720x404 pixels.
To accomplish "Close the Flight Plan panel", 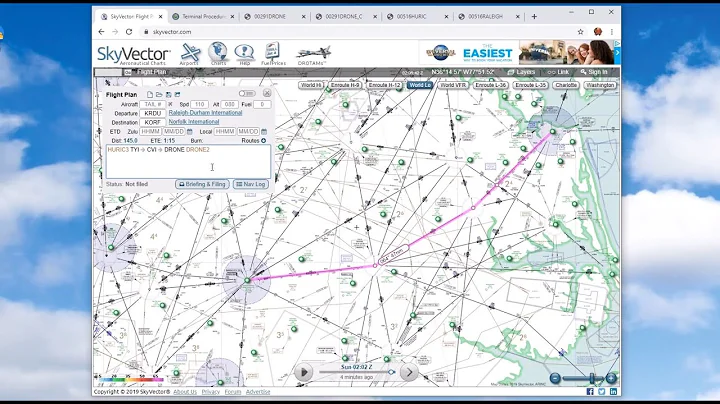I will 267,93.
